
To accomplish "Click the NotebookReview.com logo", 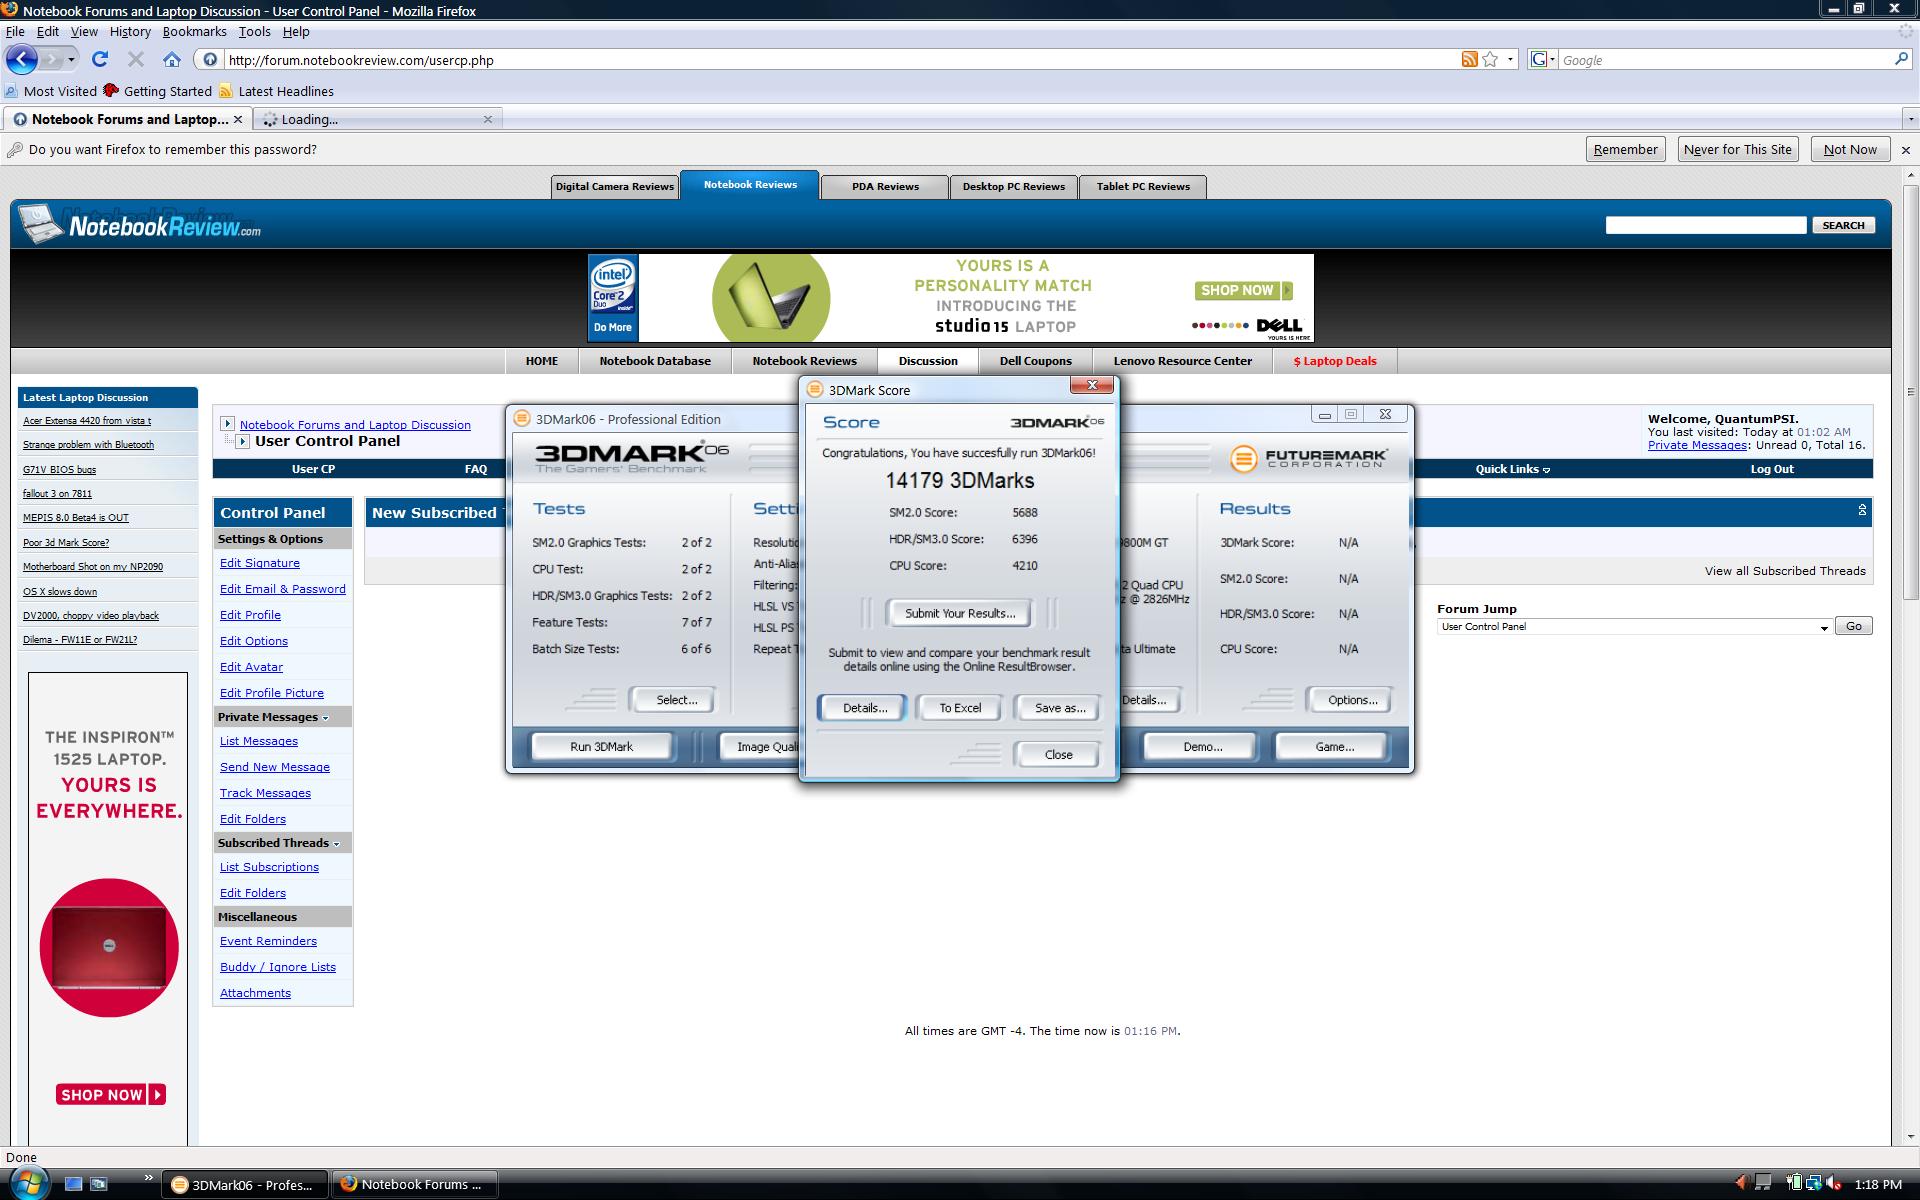I will point(140,225).
